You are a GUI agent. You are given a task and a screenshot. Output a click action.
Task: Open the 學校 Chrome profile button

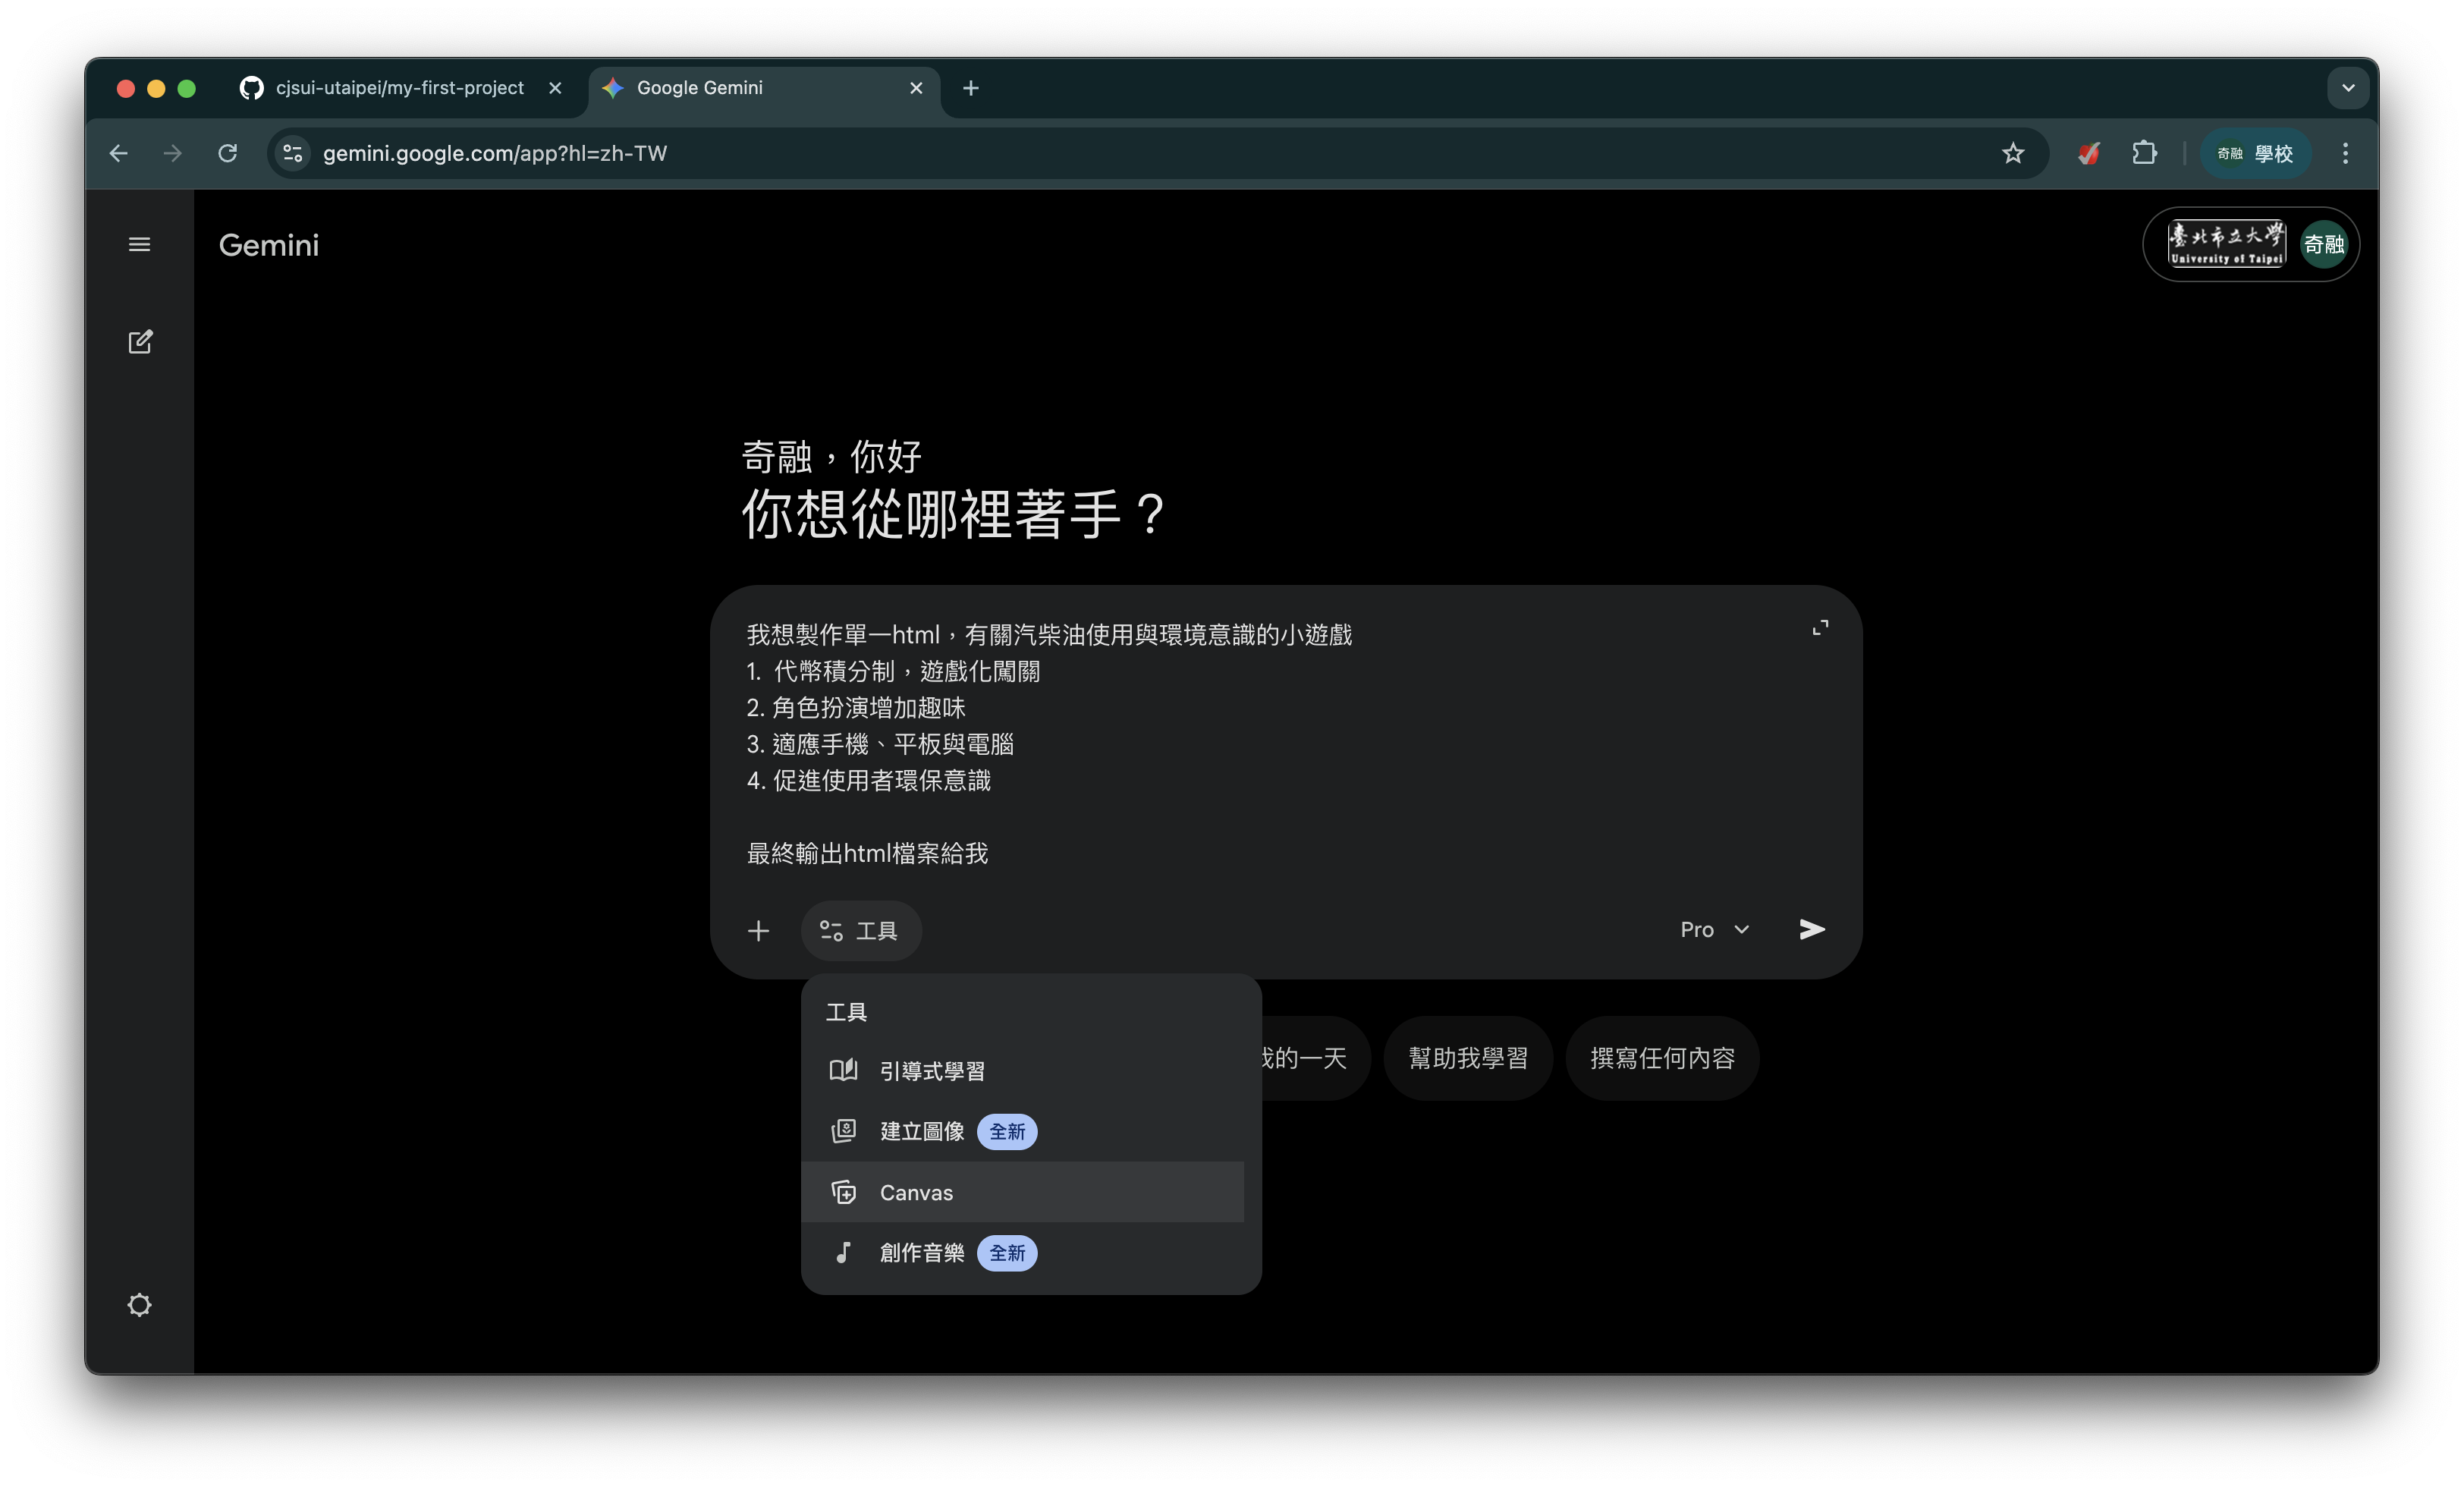(2255, 153)
